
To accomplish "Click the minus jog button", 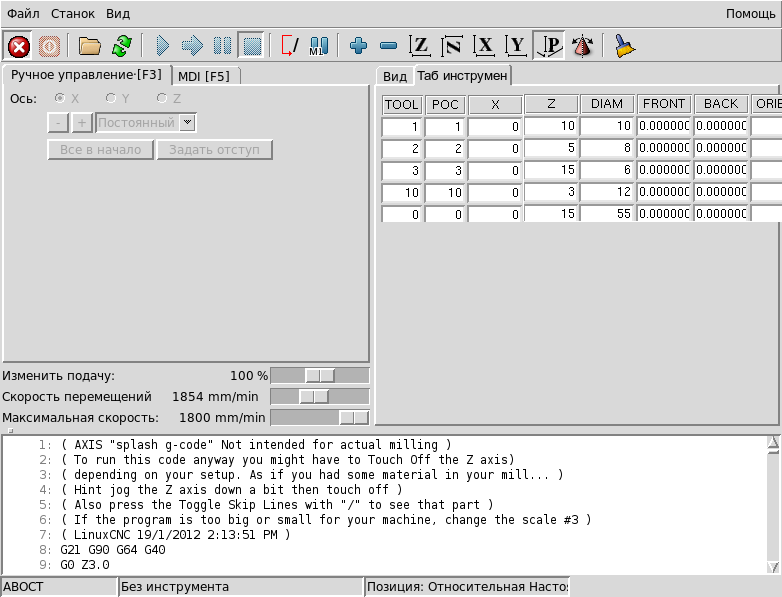I will point(58,123).
